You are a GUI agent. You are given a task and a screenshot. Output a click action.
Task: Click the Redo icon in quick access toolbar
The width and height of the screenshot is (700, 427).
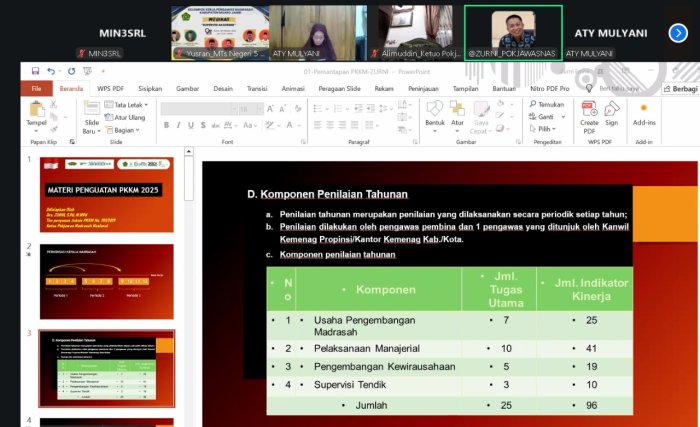71,71
